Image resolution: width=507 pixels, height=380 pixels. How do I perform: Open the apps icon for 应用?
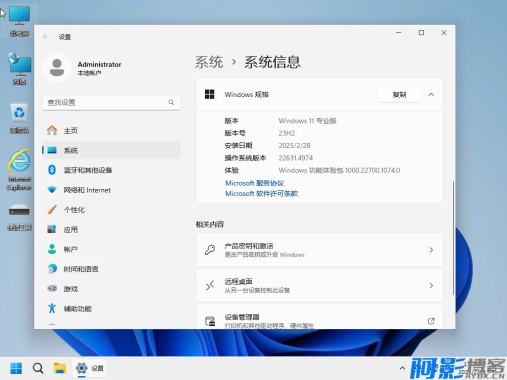(x=52, y=229)
